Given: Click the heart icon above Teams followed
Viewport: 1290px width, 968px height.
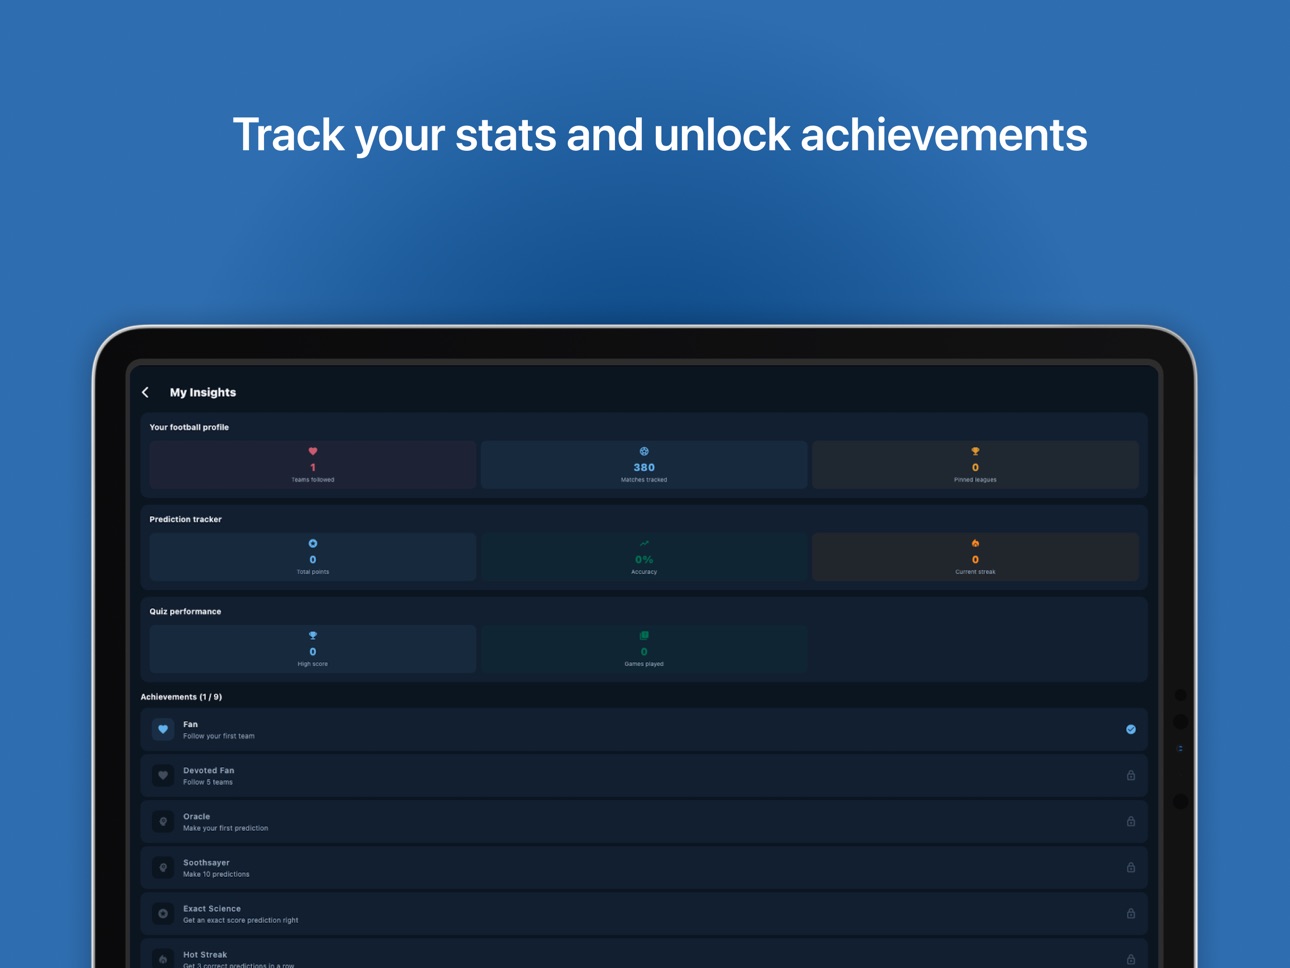Looking at the screenshot, I should pyautogui.click(x=313, y=451).
